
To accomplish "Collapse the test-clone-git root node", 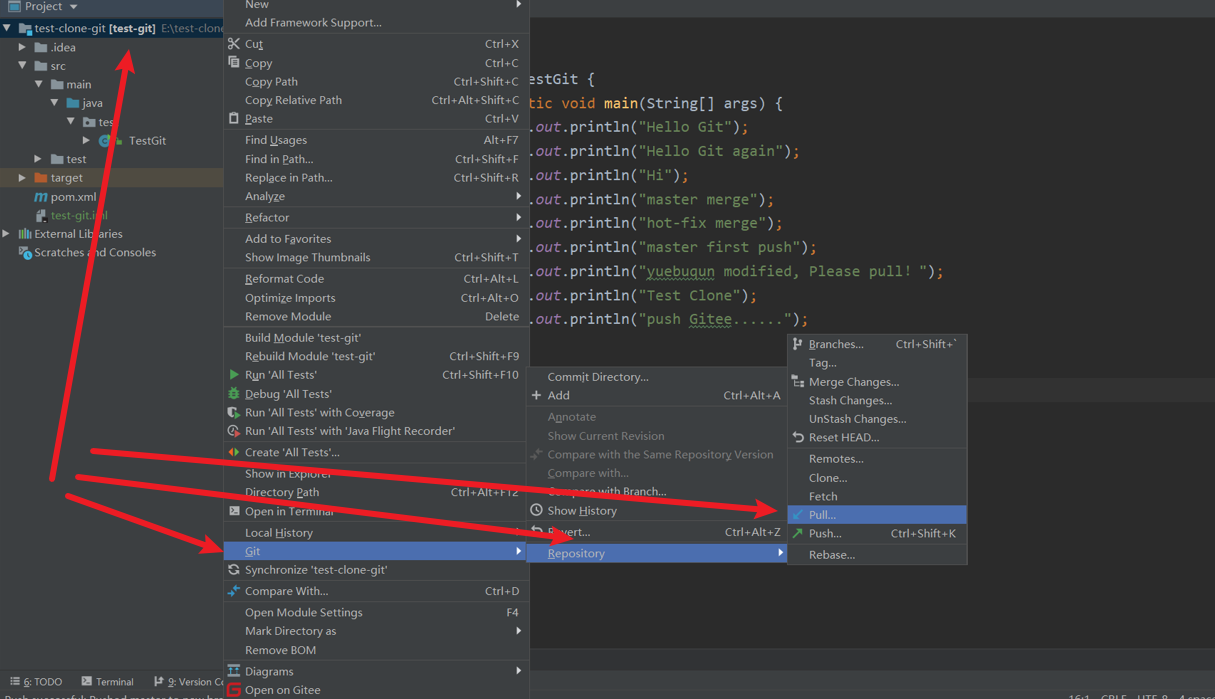I will (7, 28).
